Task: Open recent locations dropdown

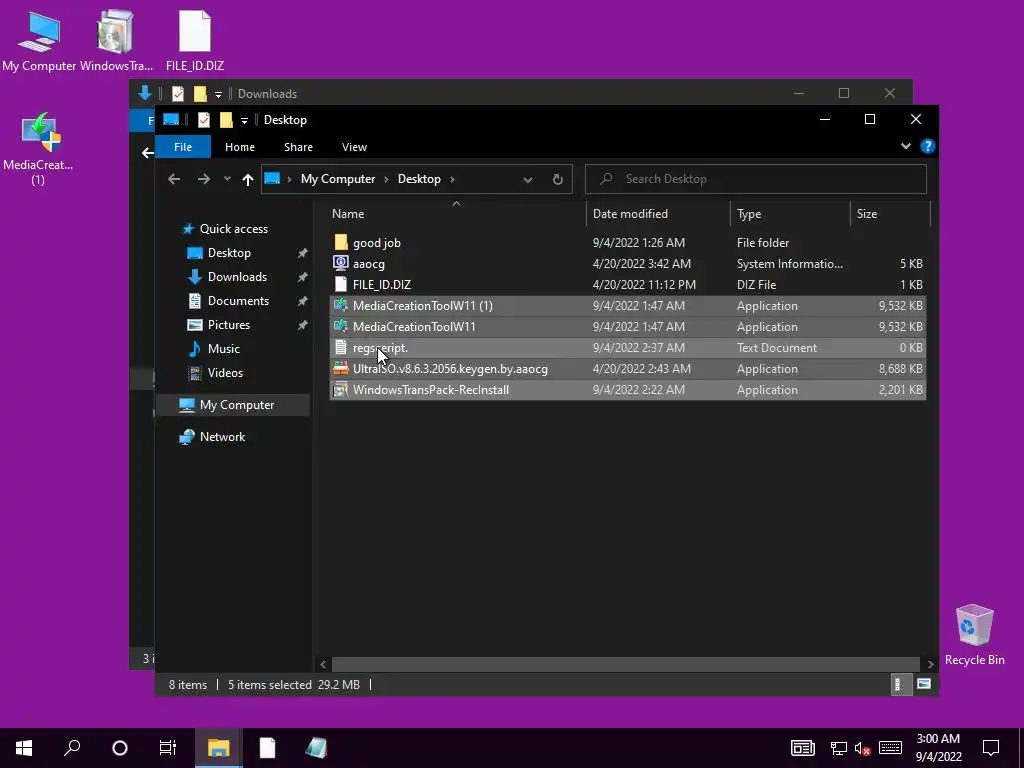Action: point(227,179)
